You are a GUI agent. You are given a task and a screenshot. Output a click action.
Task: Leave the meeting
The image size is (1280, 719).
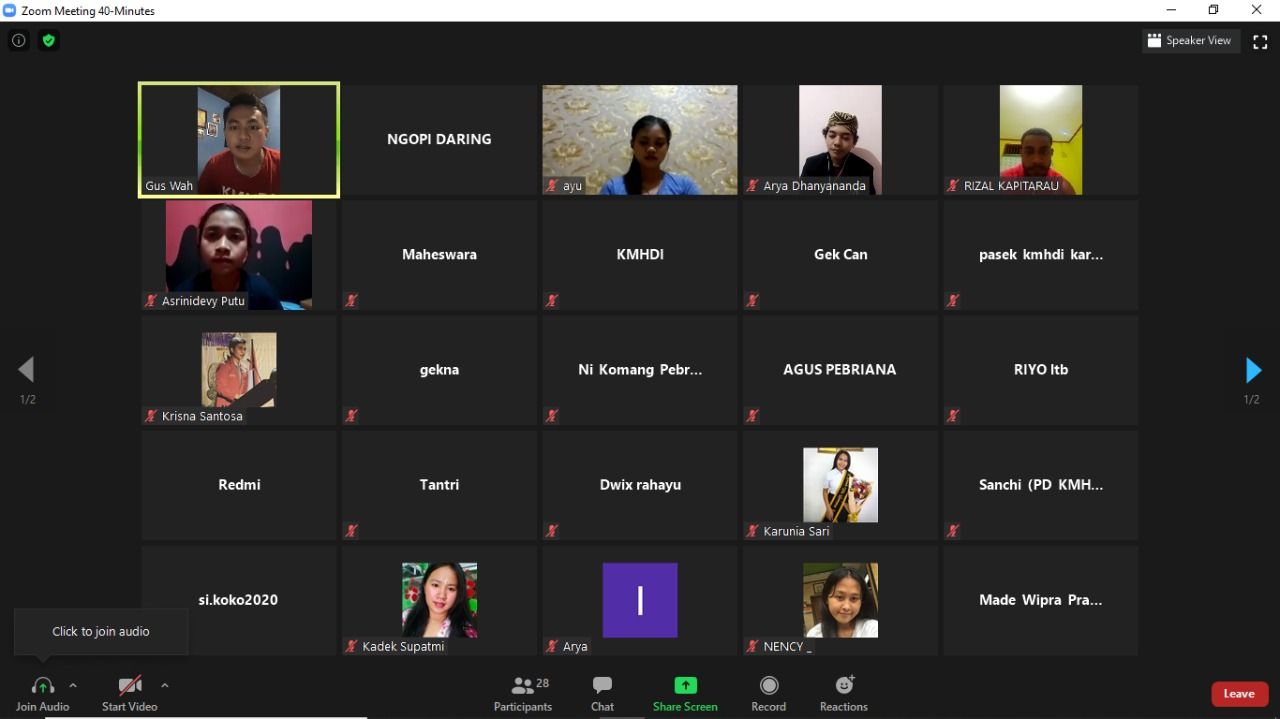coord(1239,694)
